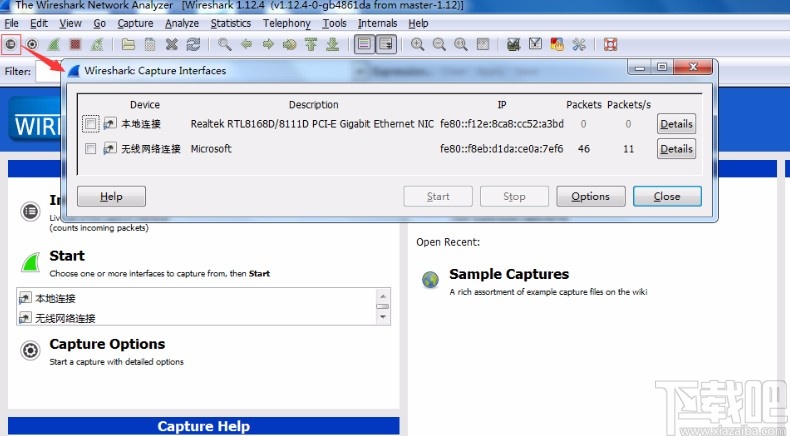Open the Help menu
The image size is (790, 436).
click(x=418, y=23)
